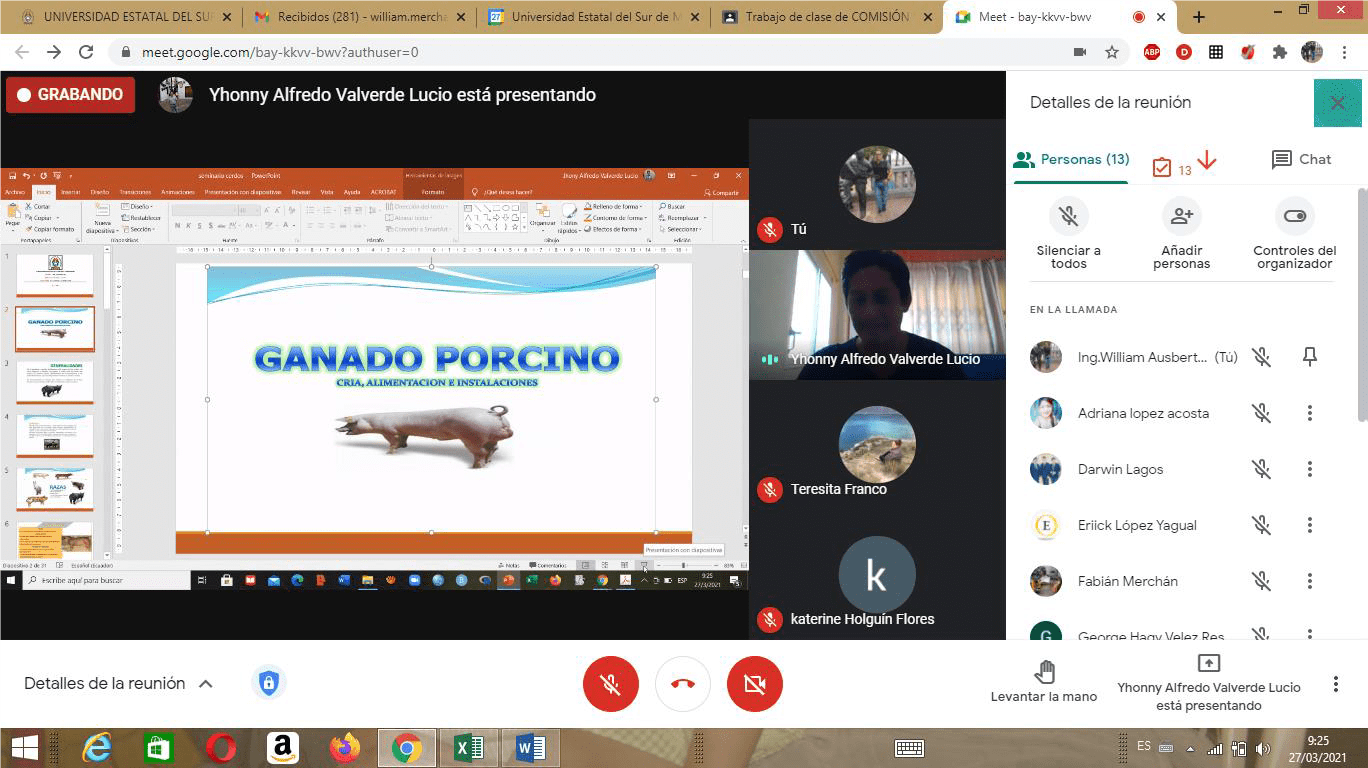Open the Windows Start menu
This screenshot has height=768, width=1368.
(x=24, y=748)
